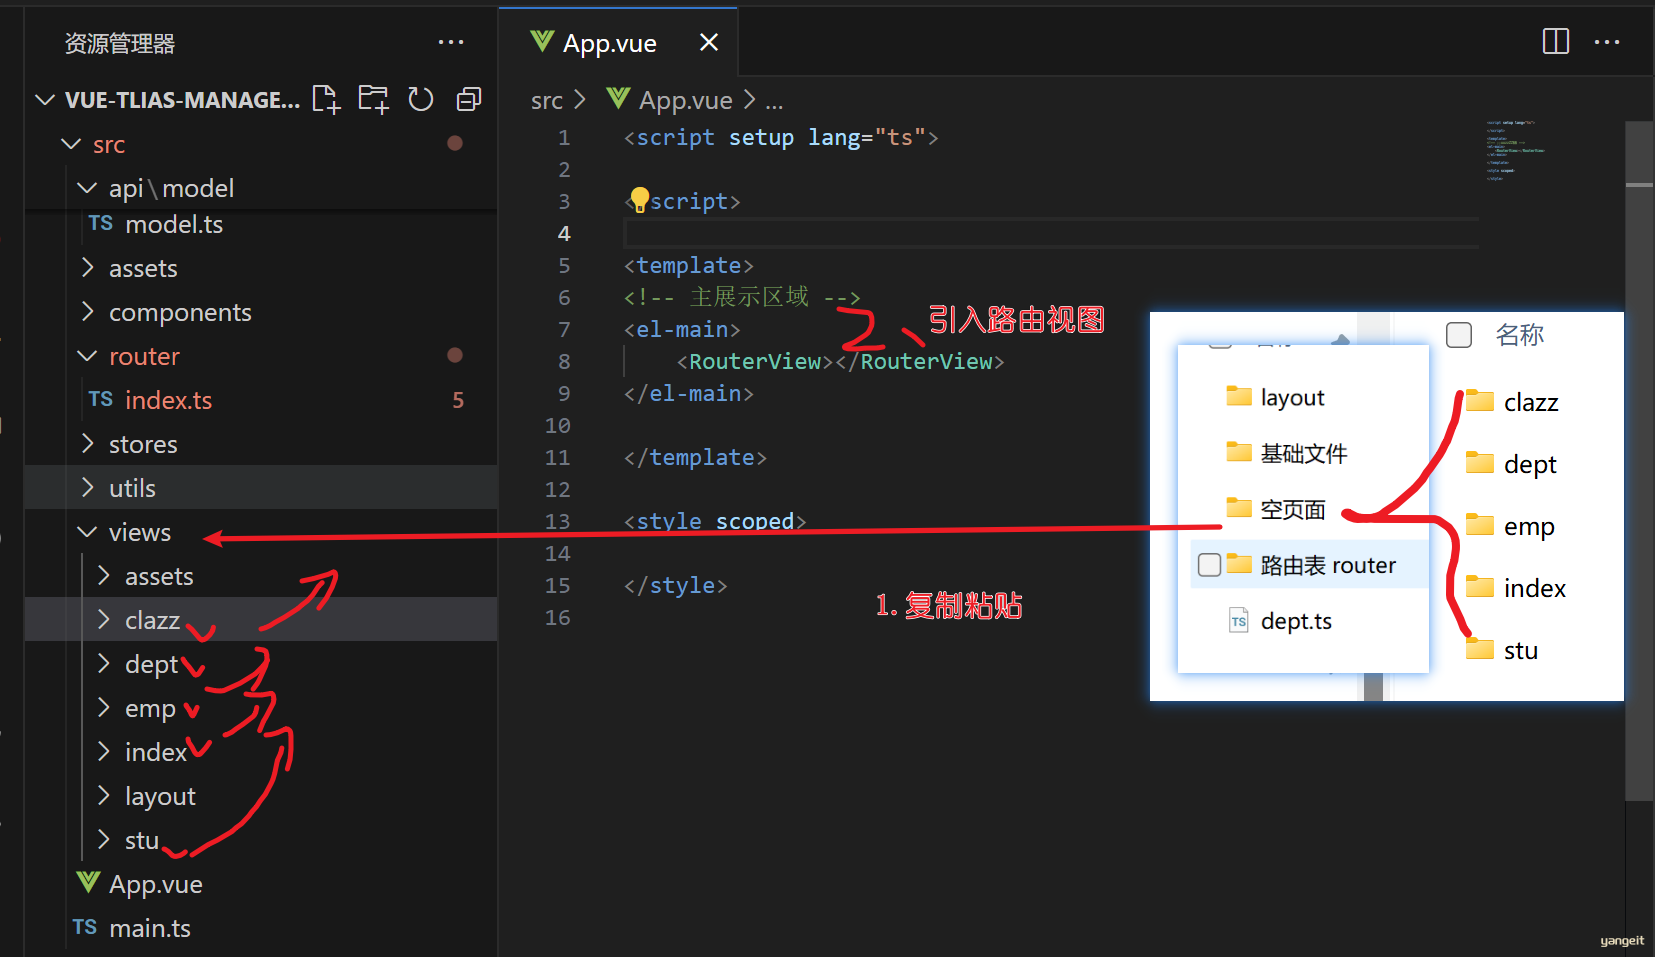The image size is (1655, 957).
Task: Tick the checkbox next to 路由表 router
Action: click(1209, 565)
